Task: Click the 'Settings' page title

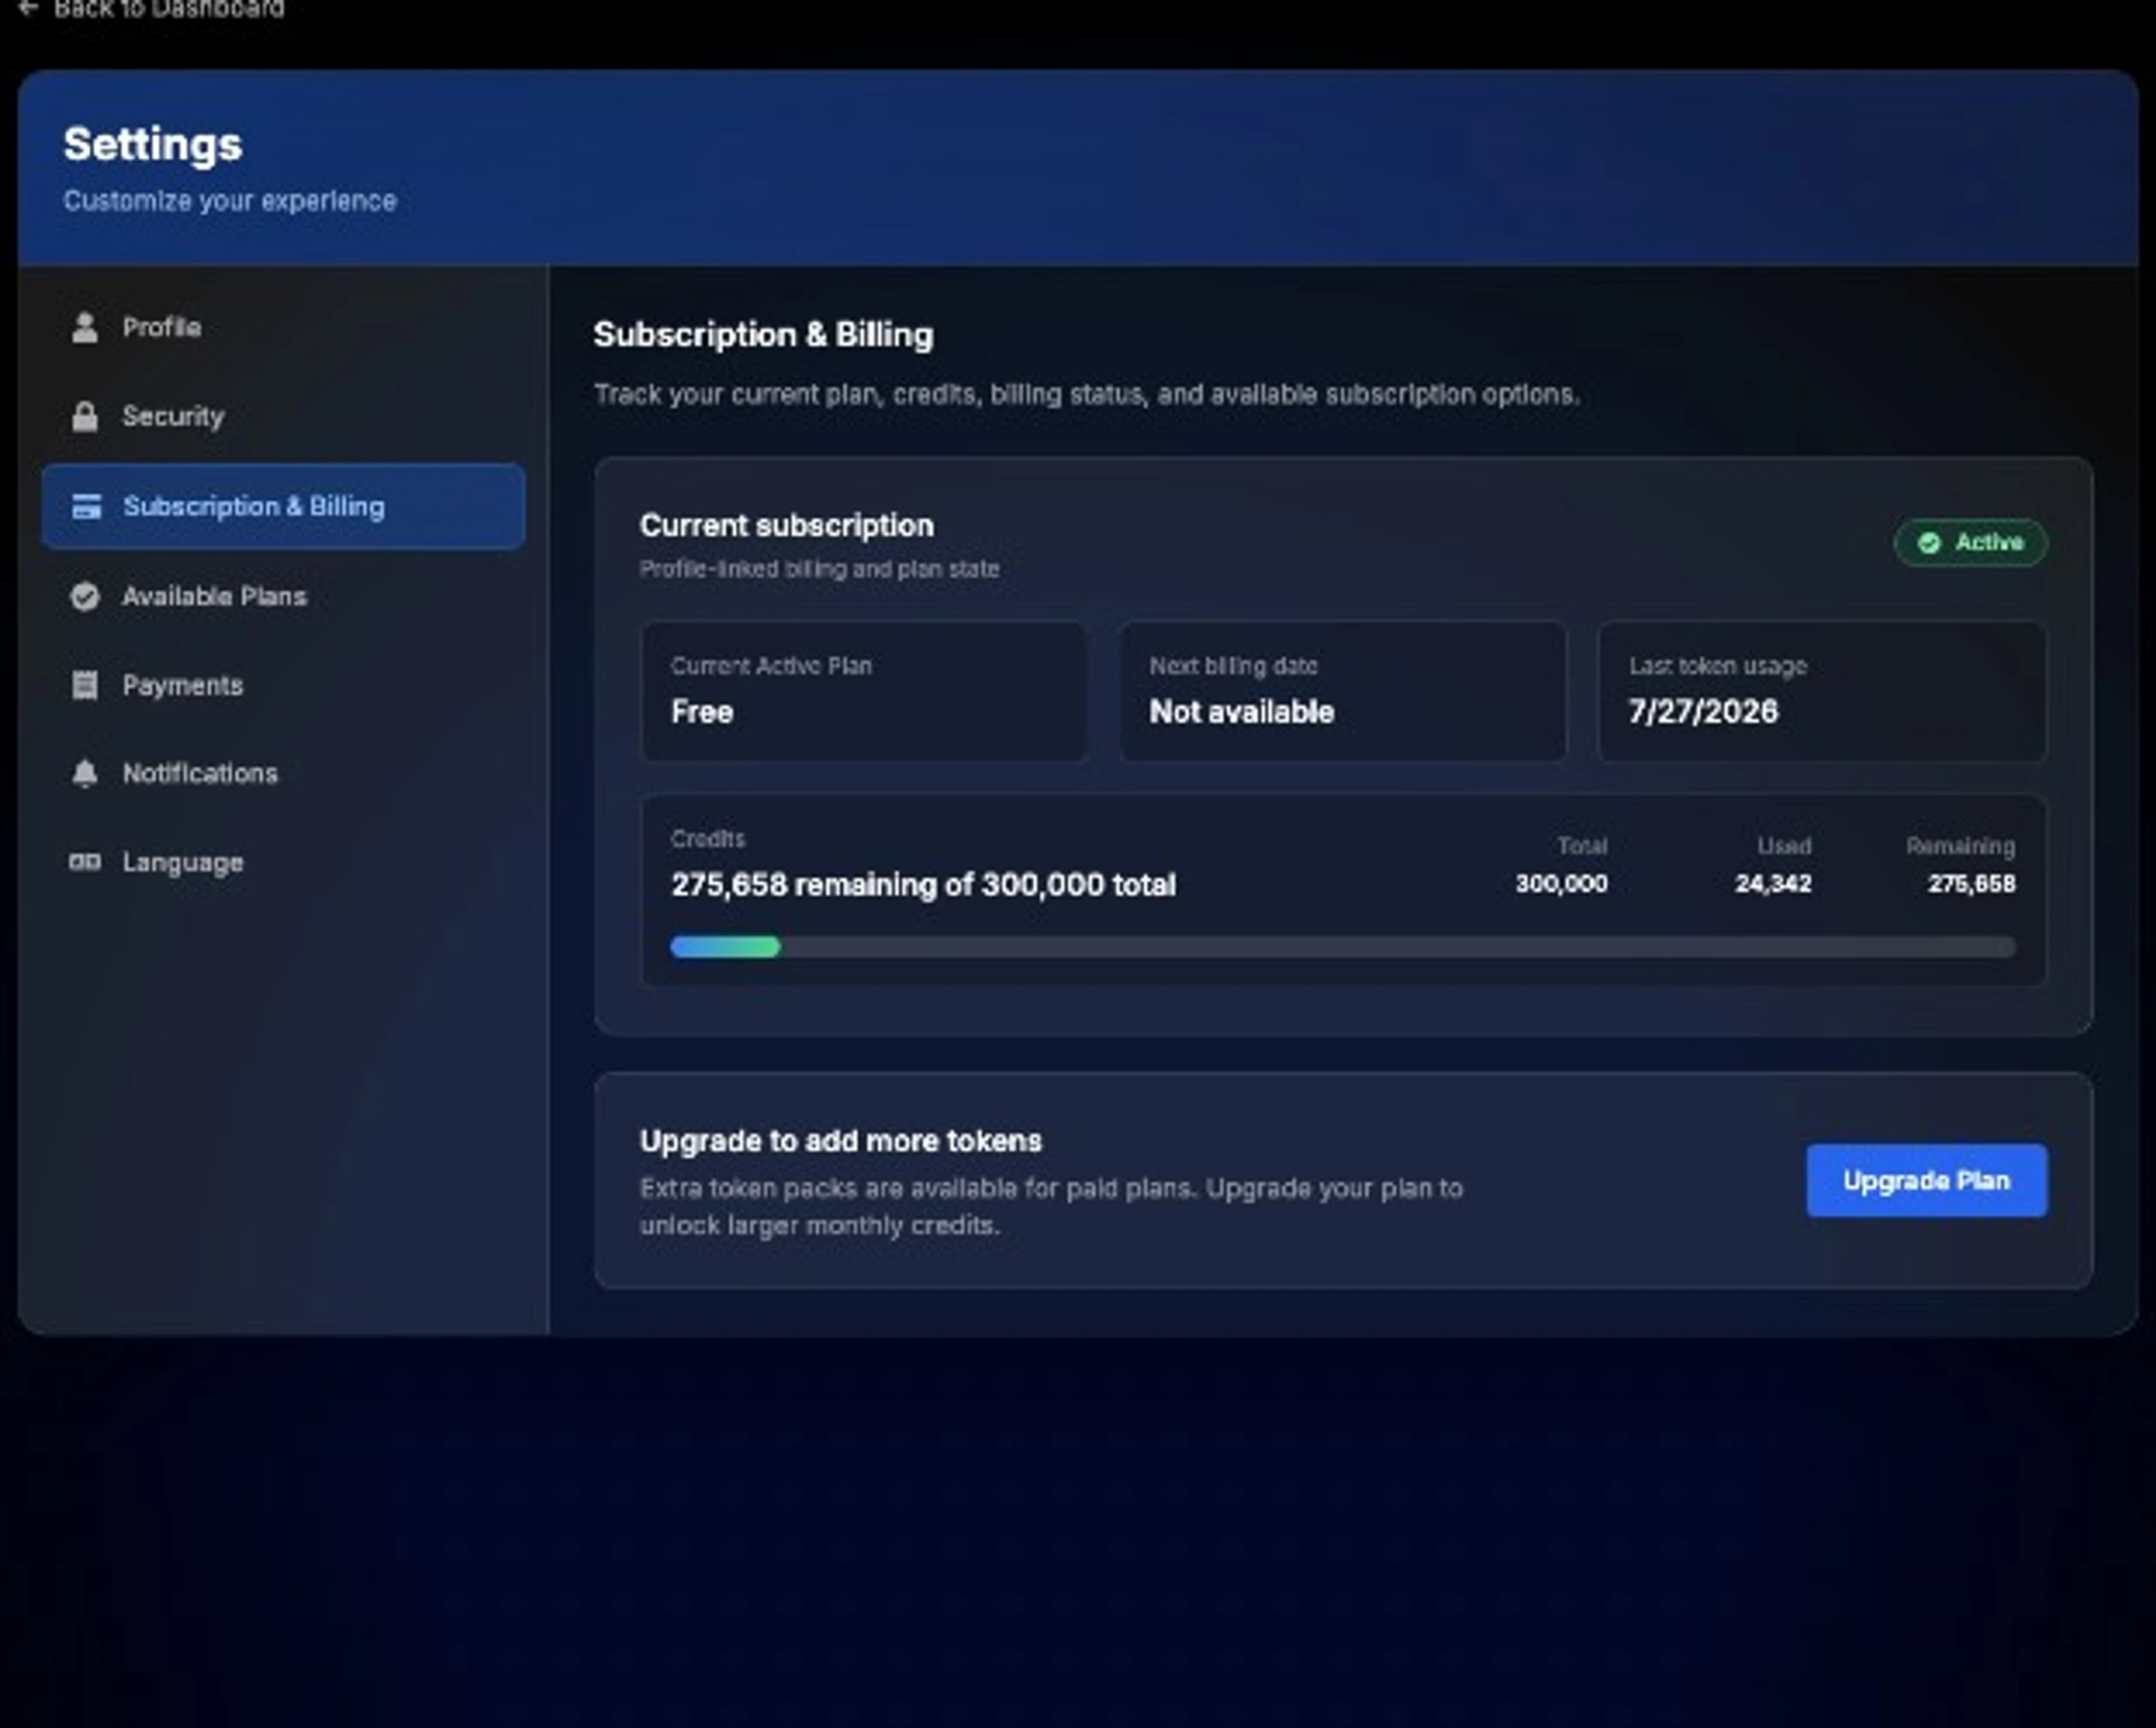Action: click(152, 145)
